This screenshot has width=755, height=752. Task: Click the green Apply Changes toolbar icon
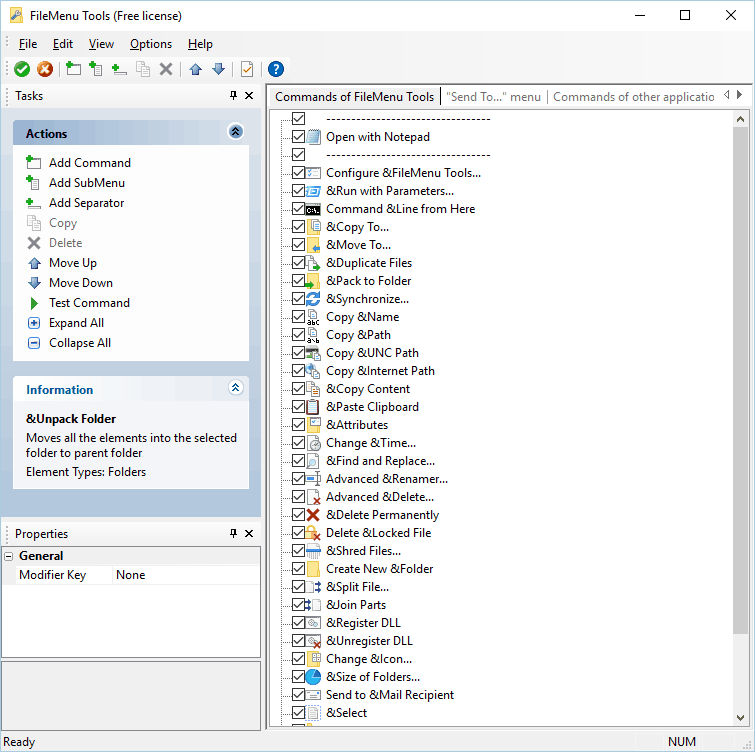coord(22,69)
